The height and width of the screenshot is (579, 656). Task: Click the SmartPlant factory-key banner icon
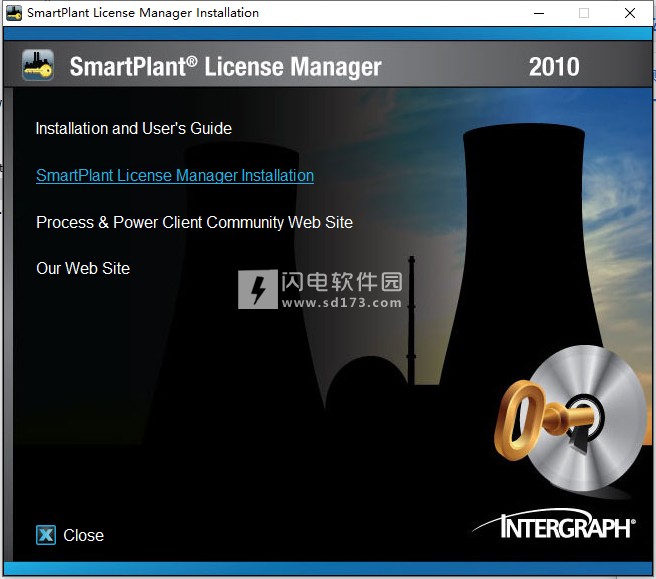pos(38,65)
